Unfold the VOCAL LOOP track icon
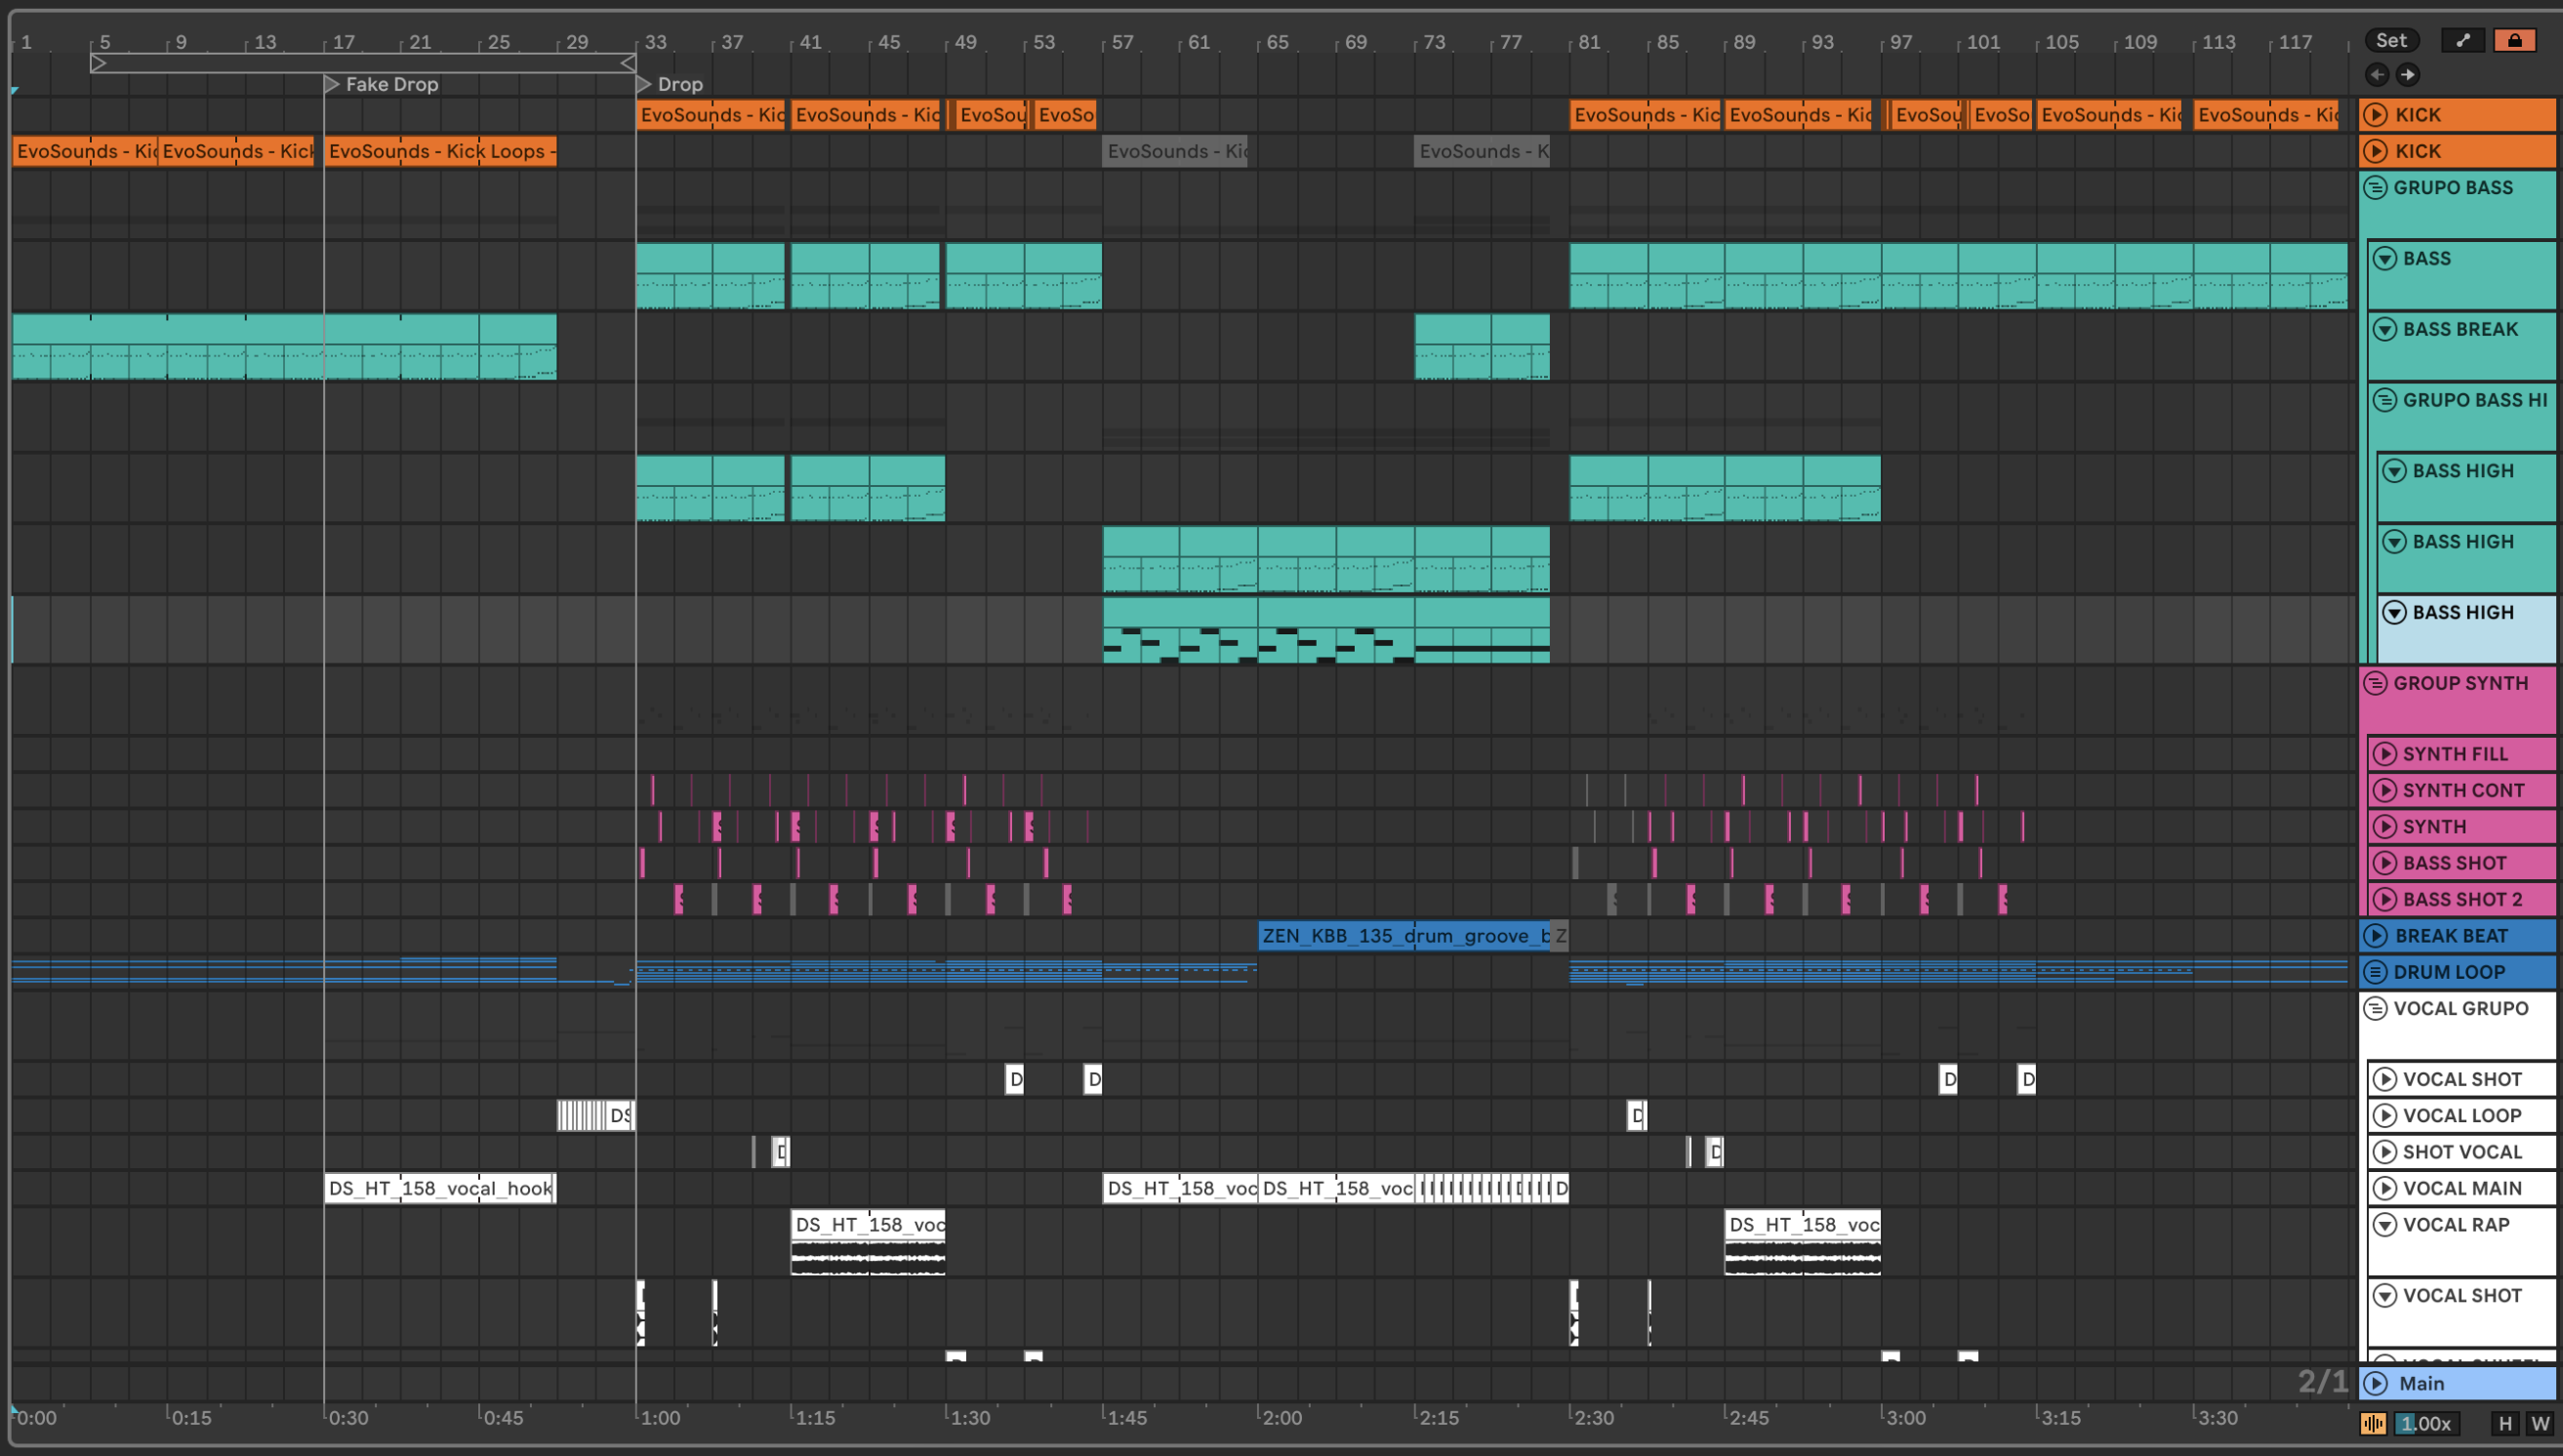This screenshot has width=2563, height=1456. tap(2385, 1115)
